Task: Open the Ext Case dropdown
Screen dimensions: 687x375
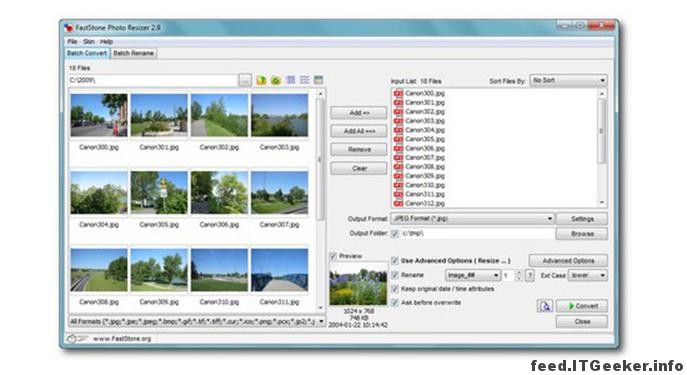Action: [x=588, y=275]
